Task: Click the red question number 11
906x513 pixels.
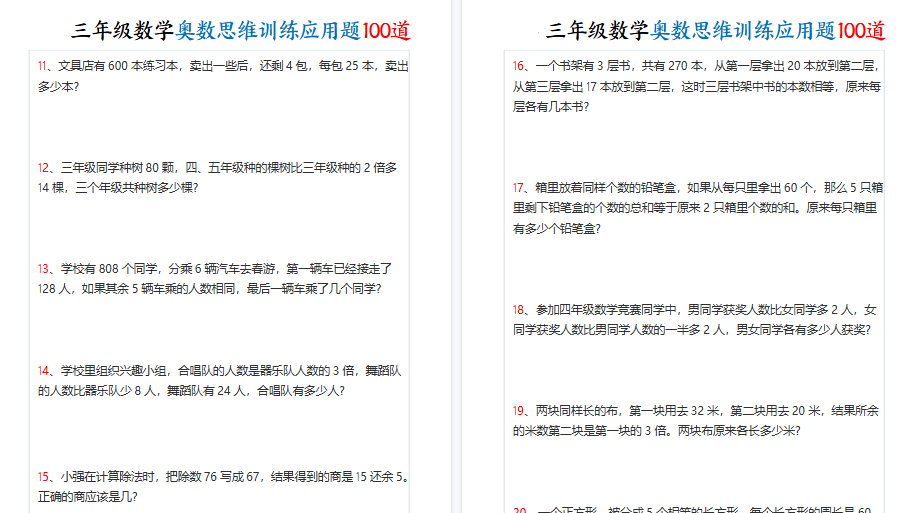Action: [x=44, y=67]
